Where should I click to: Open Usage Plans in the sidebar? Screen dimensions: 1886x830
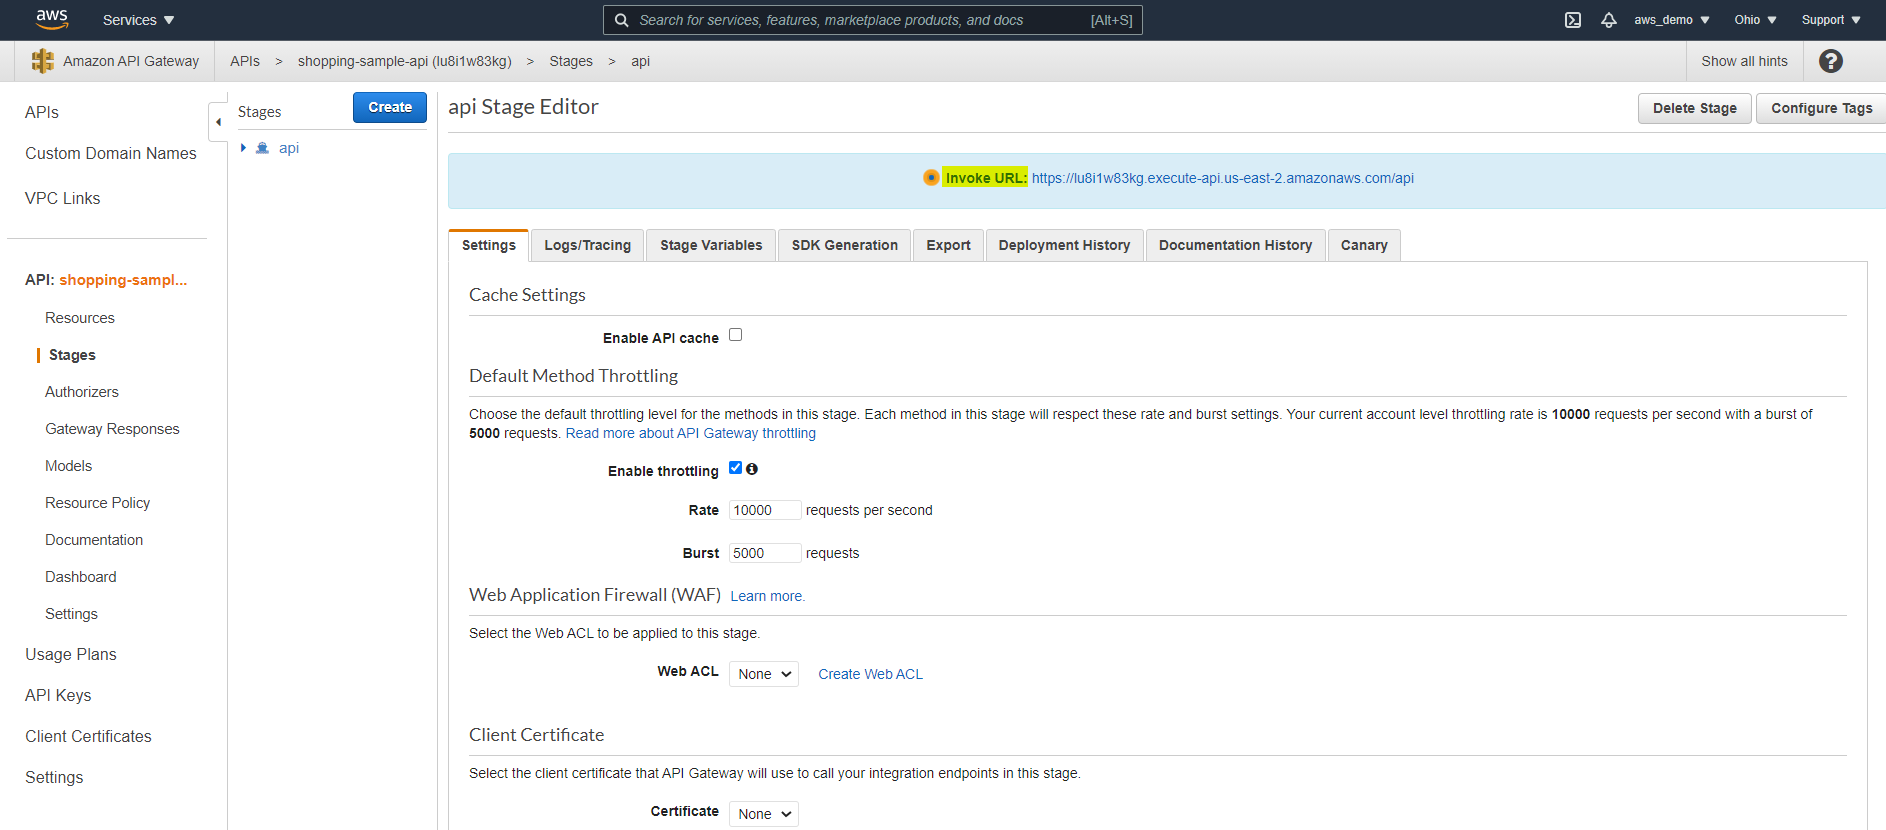point(71,654)
